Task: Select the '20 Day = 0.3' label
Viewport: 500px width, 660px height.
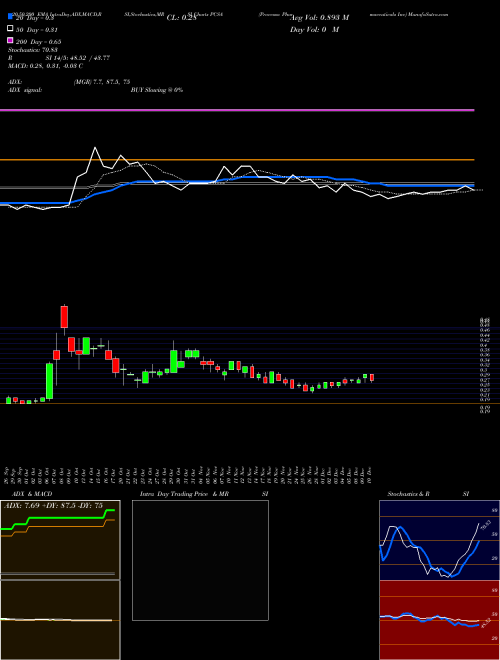Action: 35,19
